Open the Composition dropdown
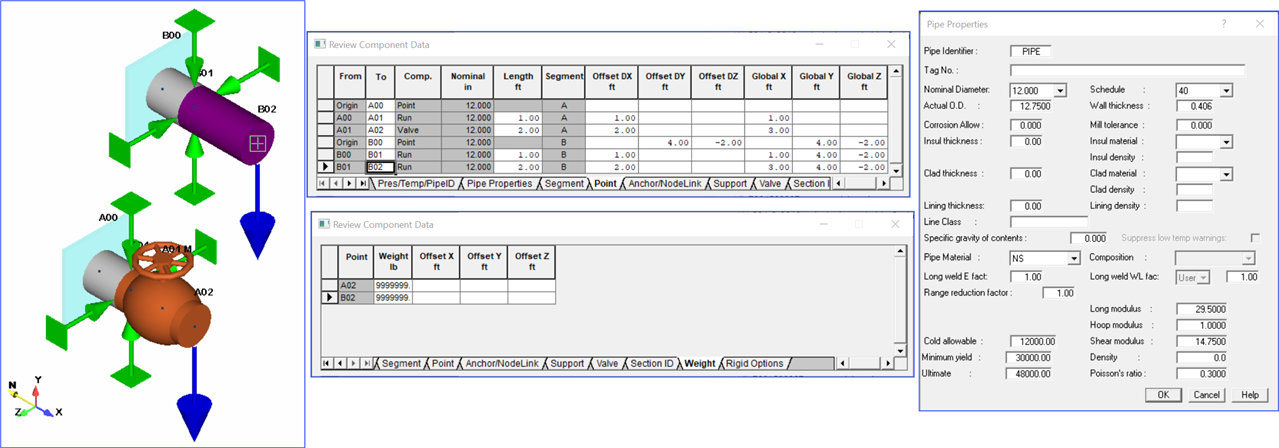1279x448 pixels. (1247, 259)
